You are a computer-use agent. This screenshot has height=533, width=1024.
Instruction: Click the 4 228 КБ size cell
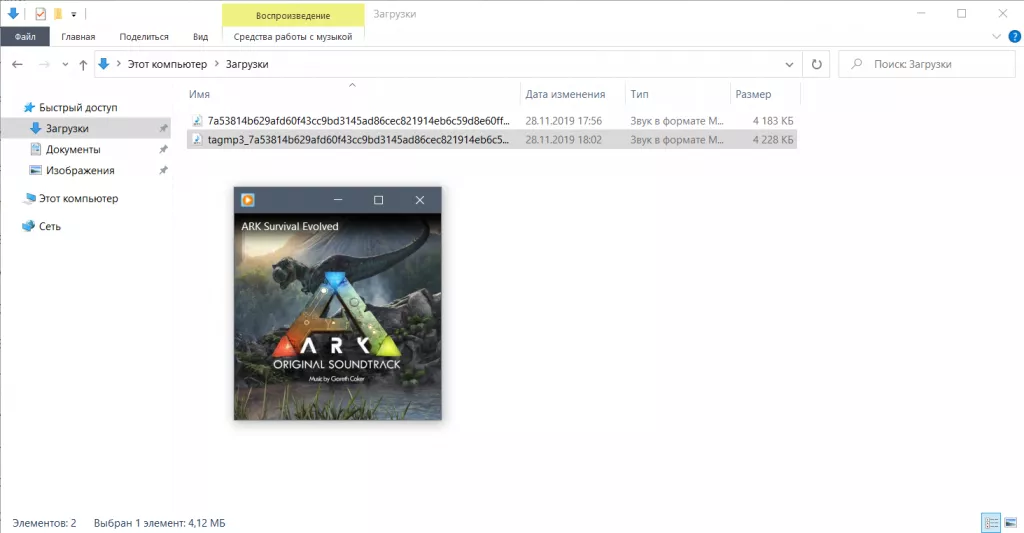click(x=773, y=140)
